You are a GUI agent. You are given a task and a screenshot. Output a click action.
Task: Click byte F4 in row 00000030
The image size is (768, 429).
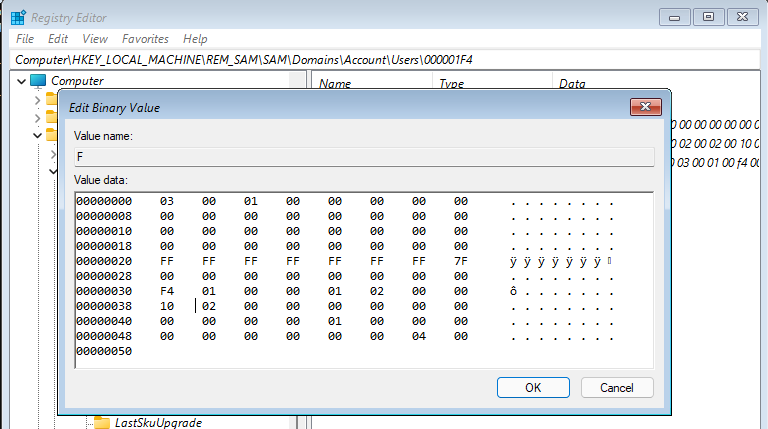pos(167,291)
